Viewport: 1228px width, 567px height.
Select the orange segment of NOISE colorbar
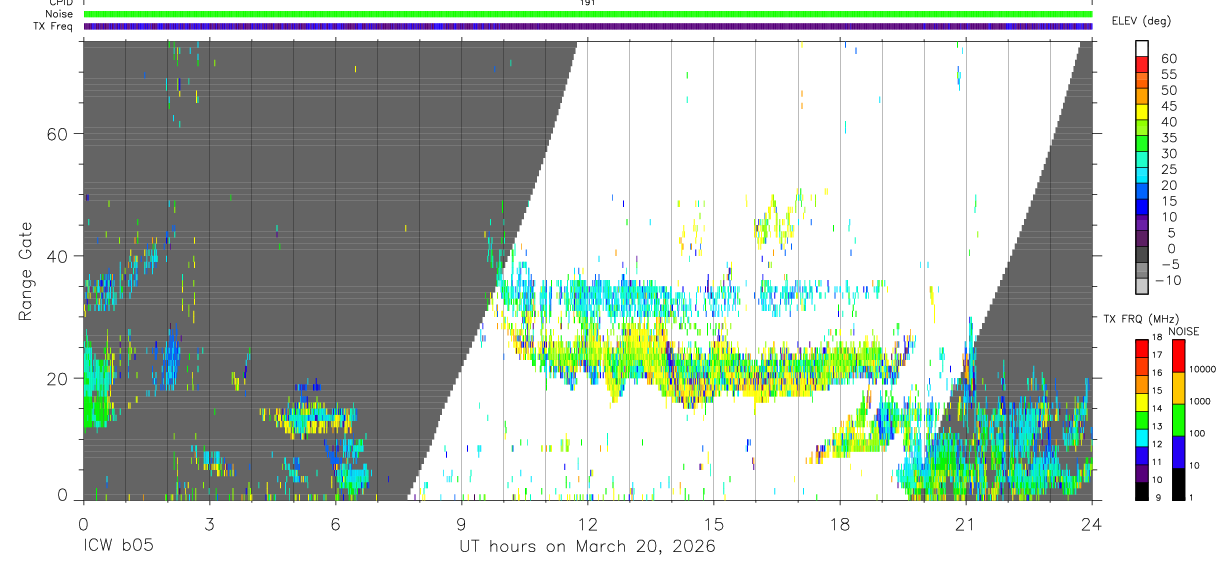click(x=1178, y=388)
